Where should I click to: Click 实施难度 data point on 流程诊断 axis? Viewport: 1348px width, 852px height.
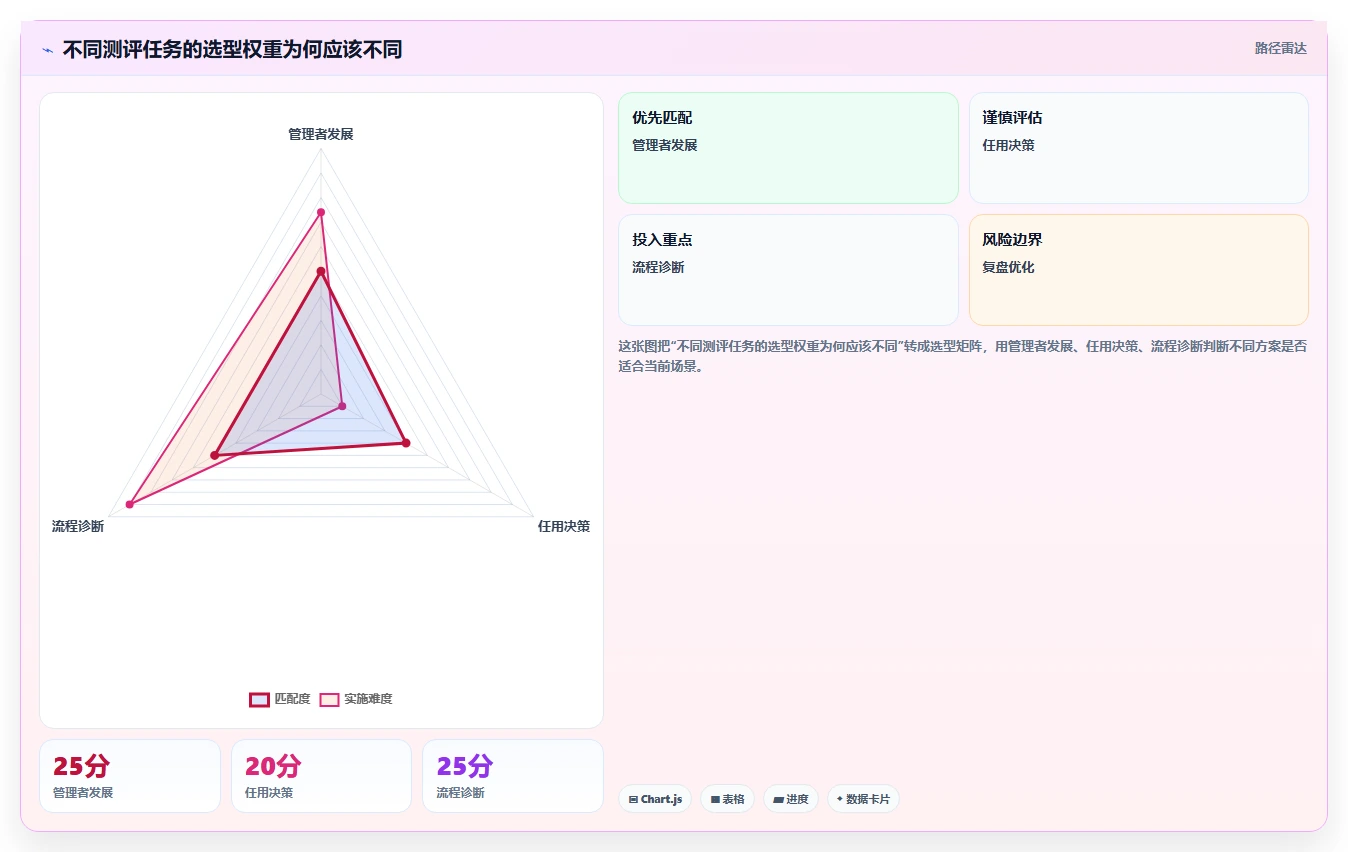(x=130, y=504)
